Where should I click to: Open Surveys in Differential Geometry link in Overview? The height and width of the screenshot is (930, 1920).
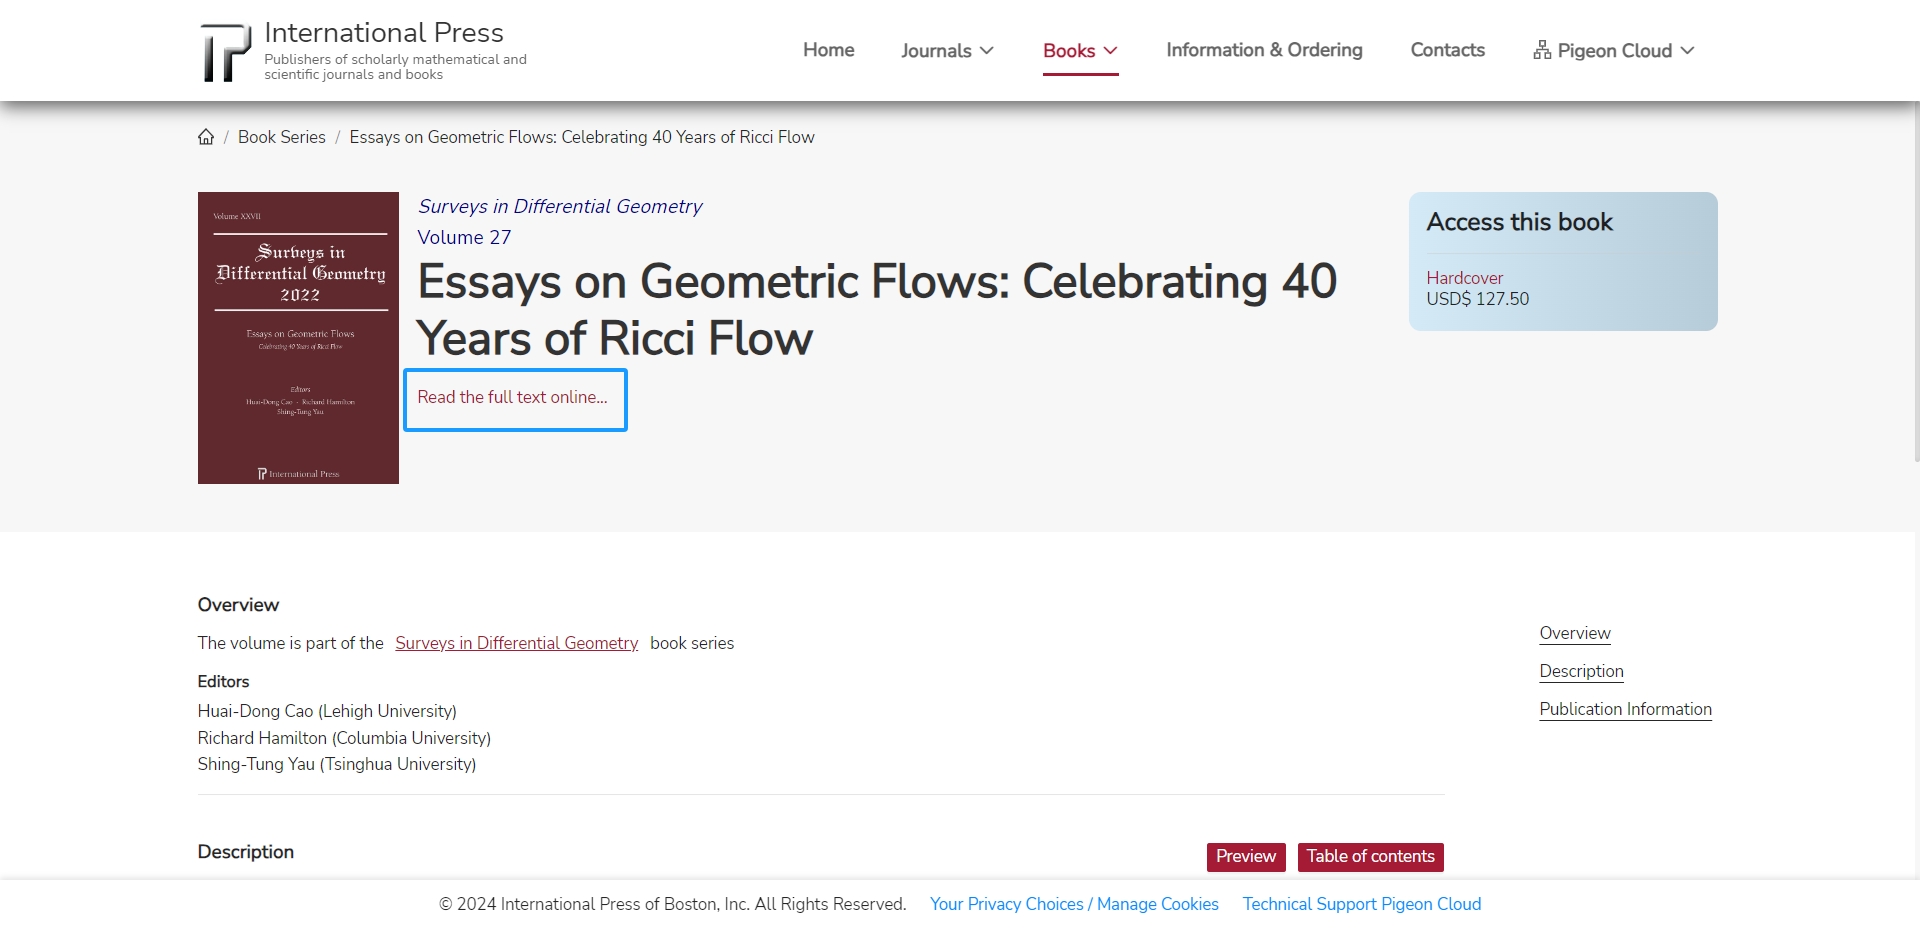point(516,643)
